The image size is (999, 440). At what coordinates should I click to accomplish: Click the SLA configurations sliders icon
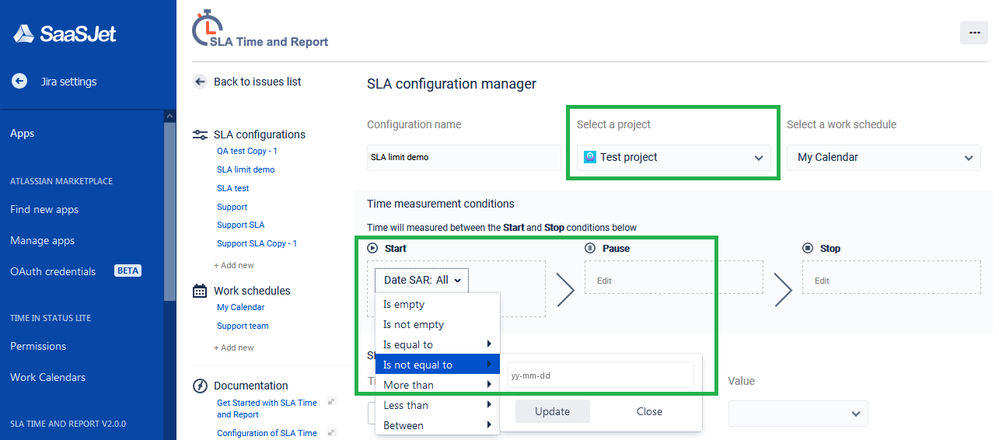click(200, 134)
